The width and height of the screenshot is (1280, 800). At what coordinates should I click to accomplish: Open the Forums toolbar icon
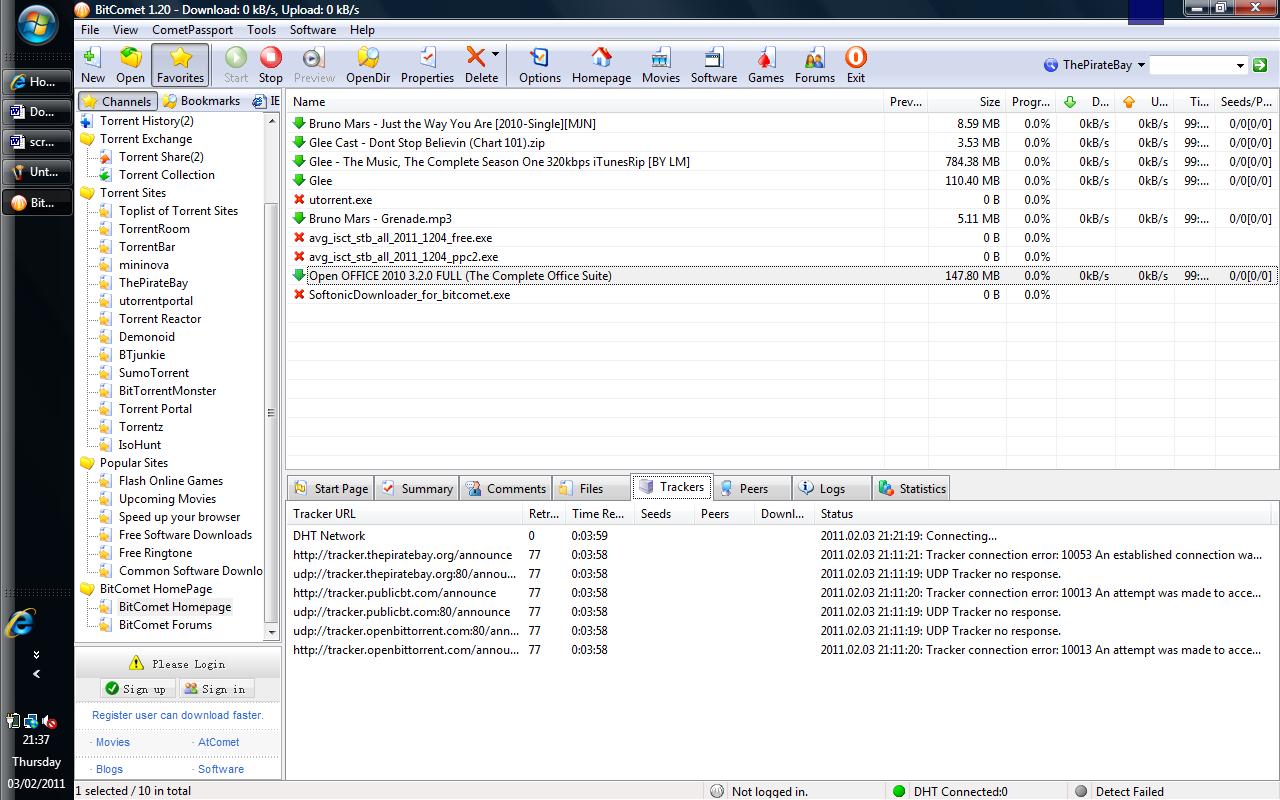coord(815,65)
